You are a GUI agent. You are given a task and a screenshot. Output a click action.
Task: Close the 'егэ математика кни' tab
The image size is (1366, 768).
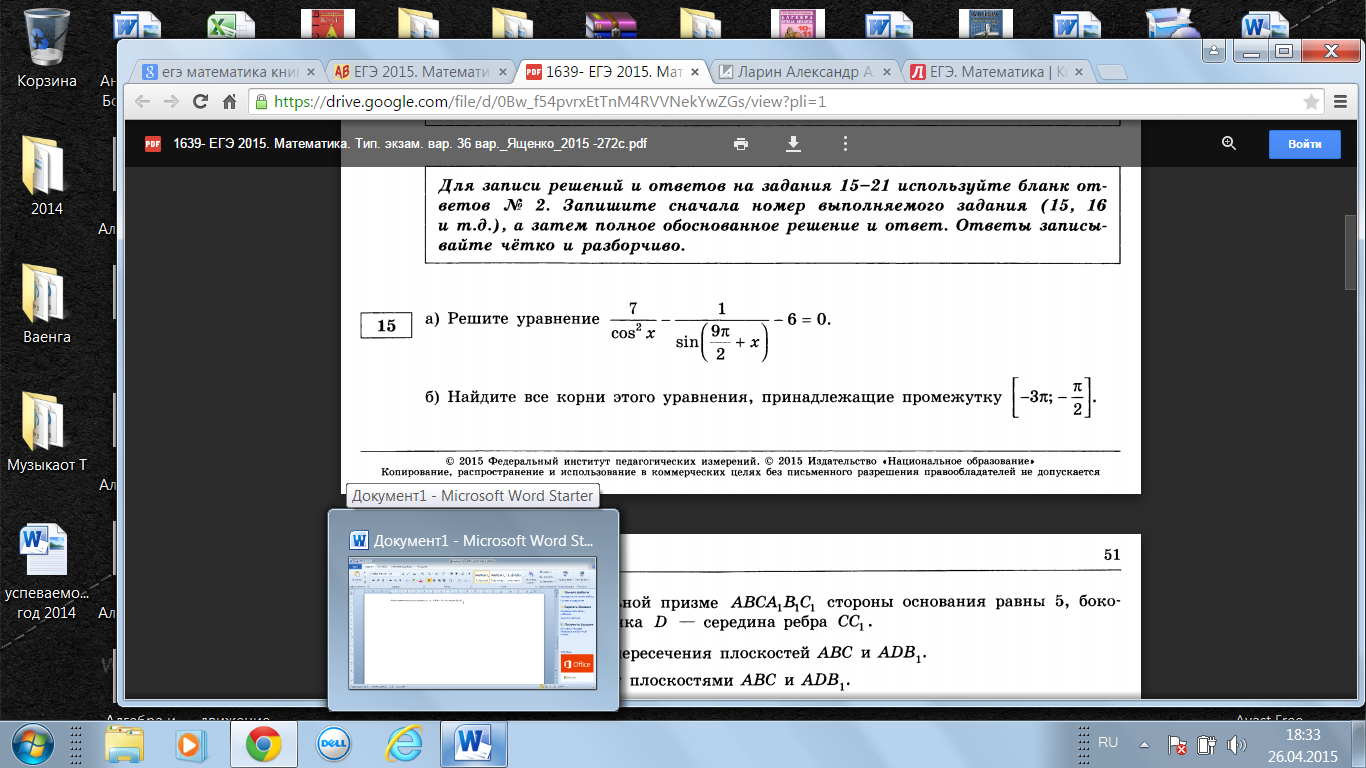pyautogui.click(x=311, y=72)
